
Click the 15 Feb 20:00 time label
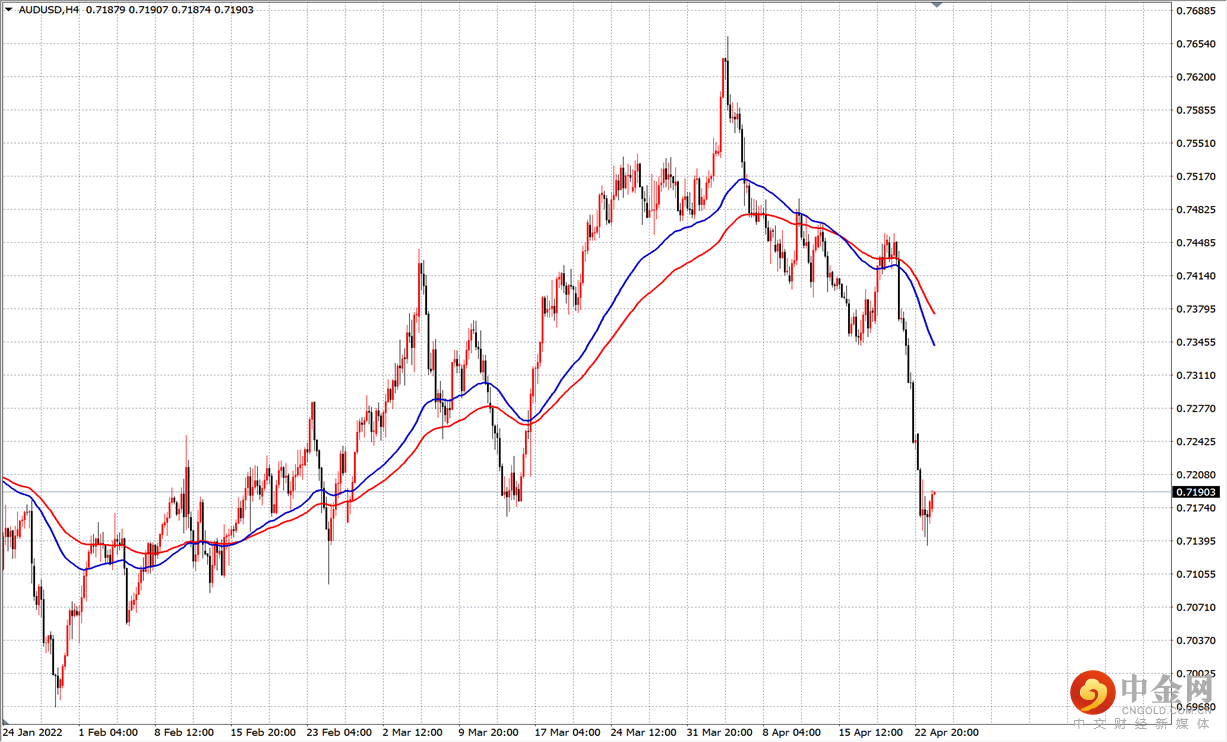coord(263,732)
